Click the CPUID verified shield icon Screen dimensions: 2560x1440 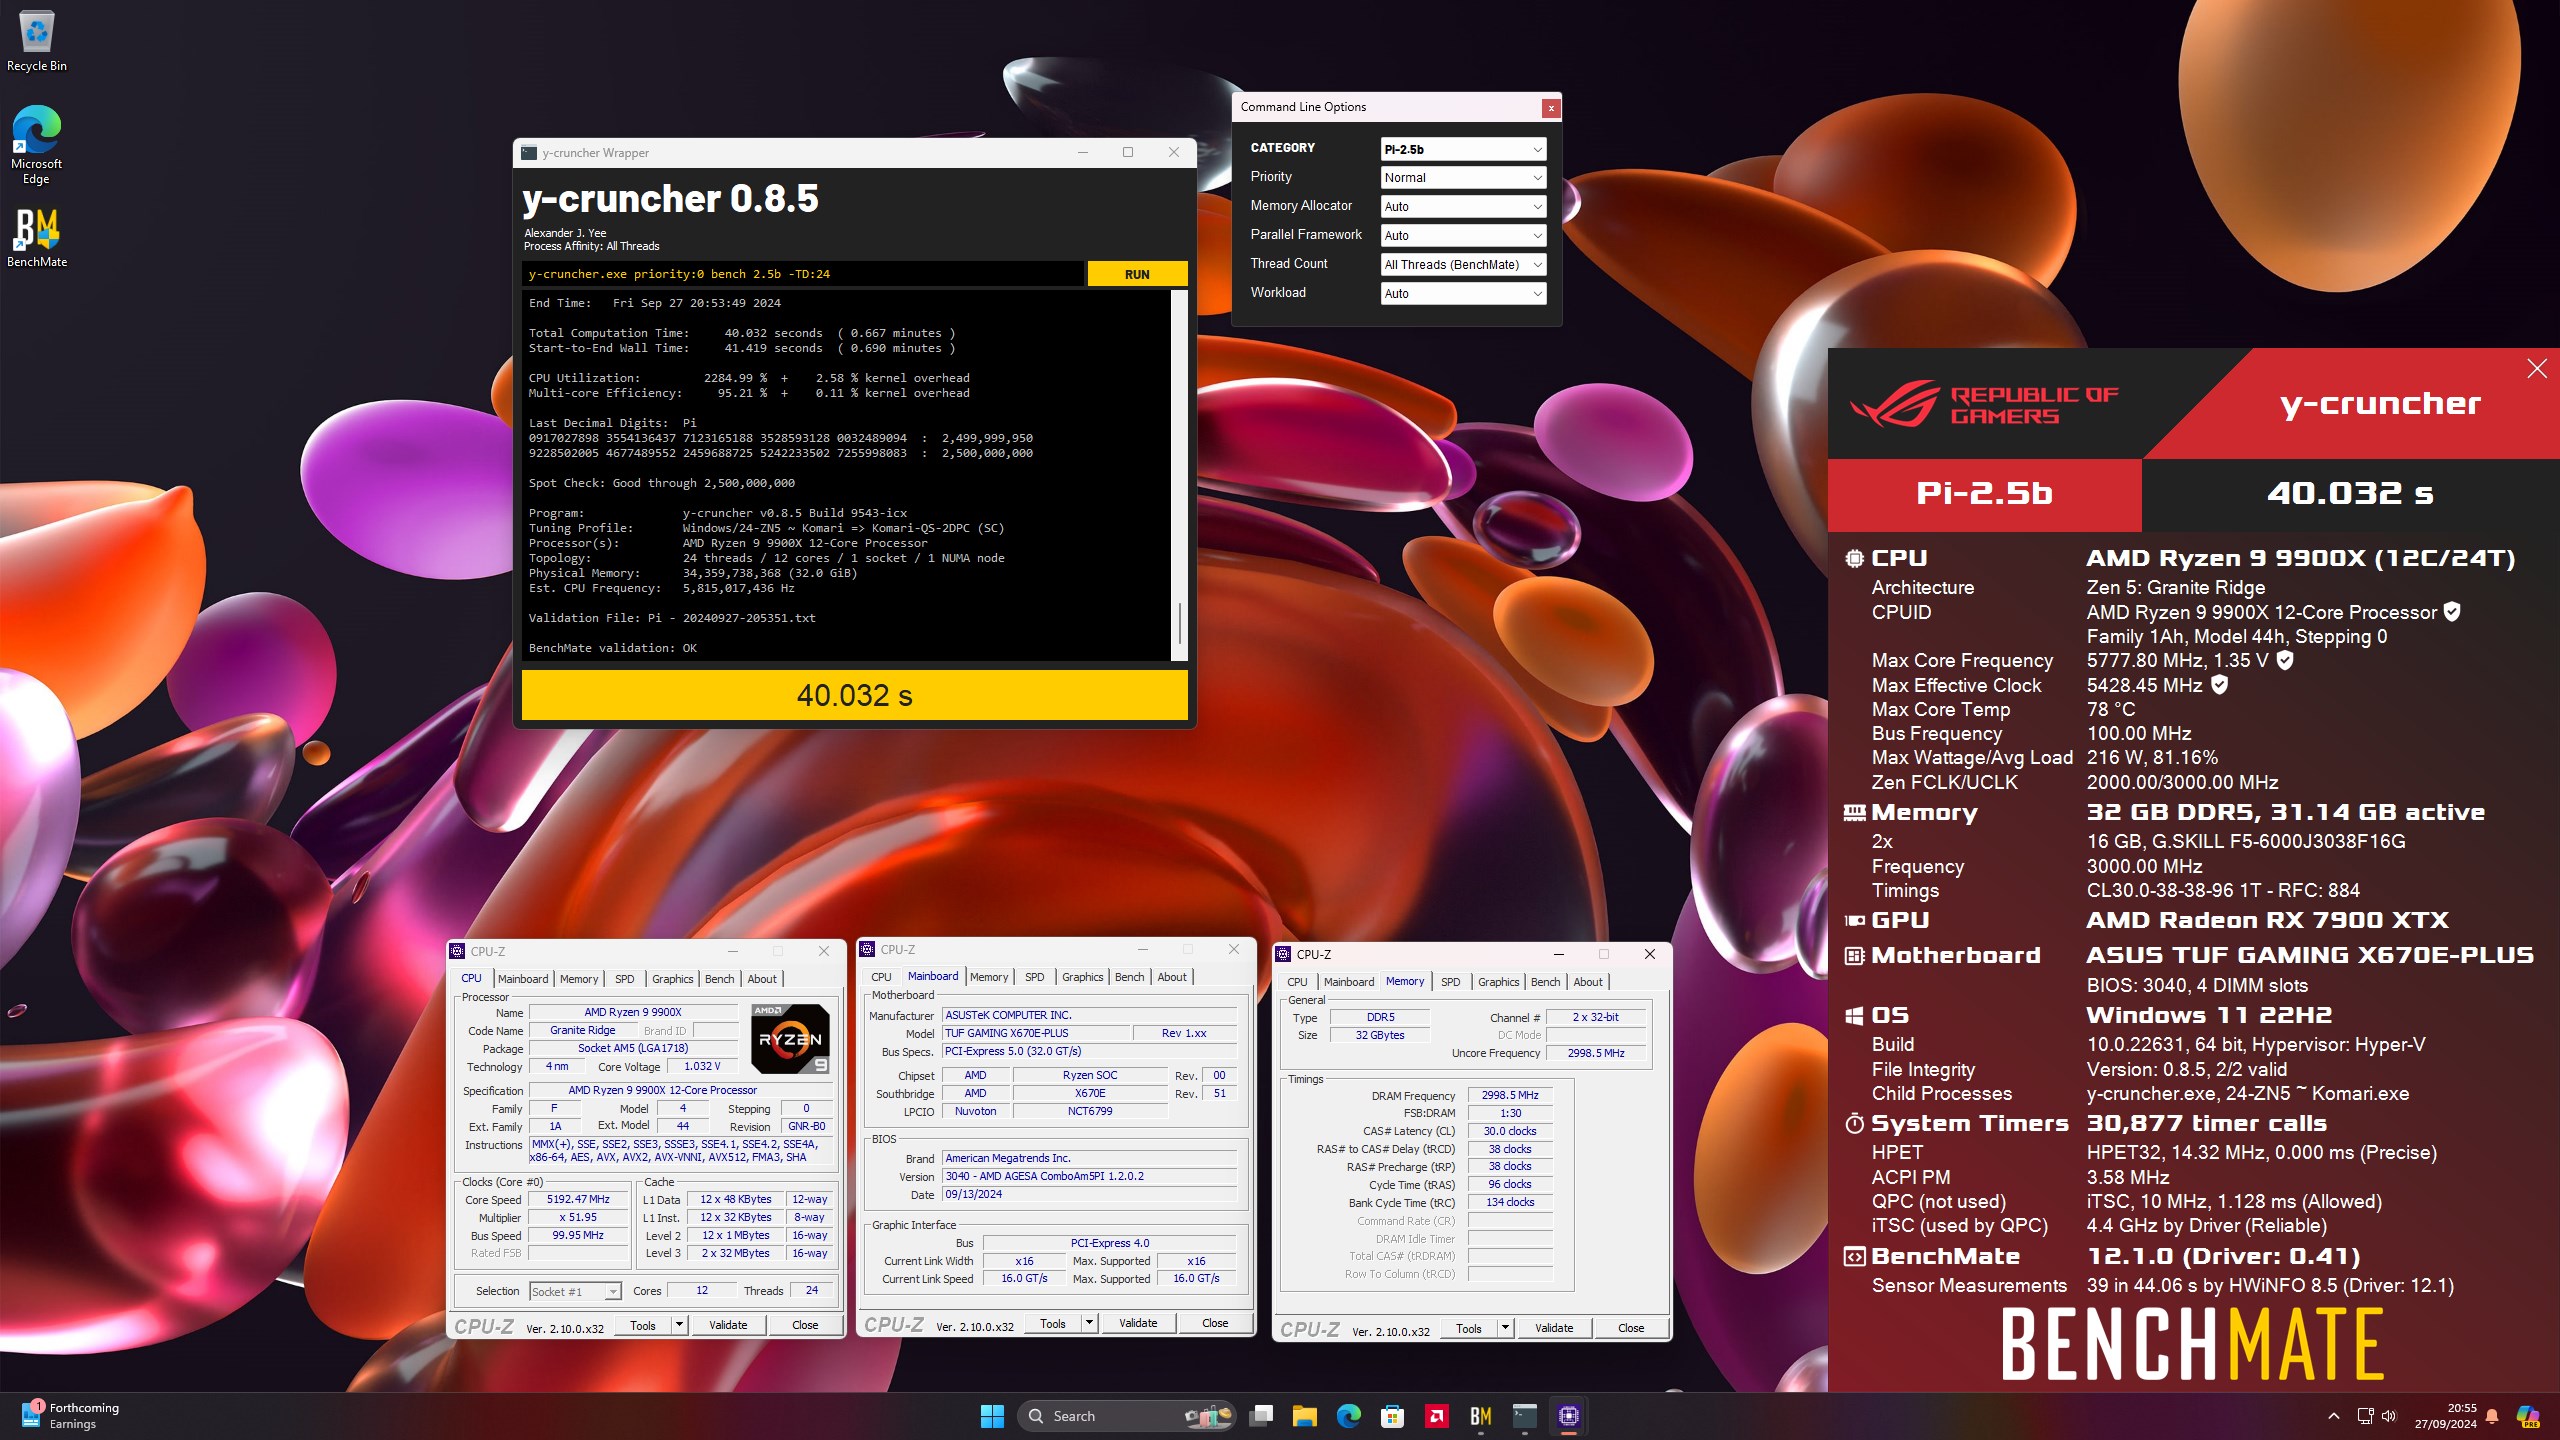[x=2452, y=612]
